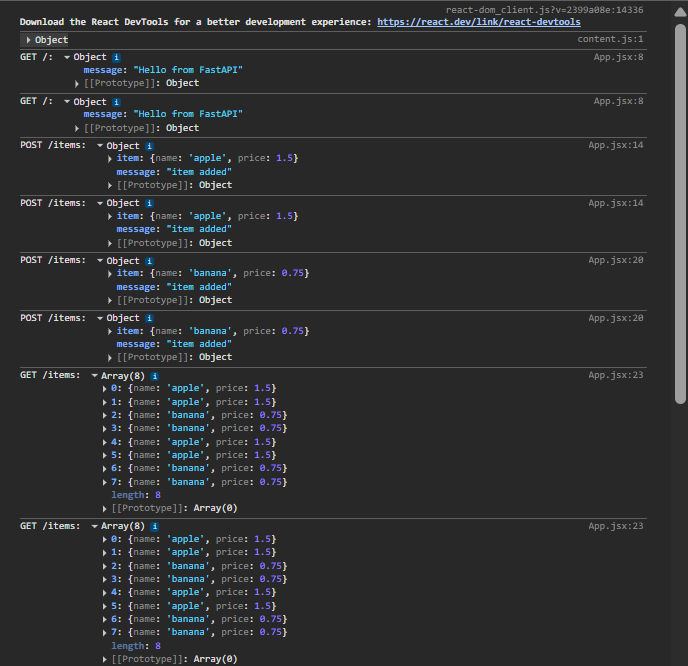Image resolution: width=688 pixels, height=666 pixels.
Task: Expand index 7 banana in first Array(8)
Action: point(104,482)
